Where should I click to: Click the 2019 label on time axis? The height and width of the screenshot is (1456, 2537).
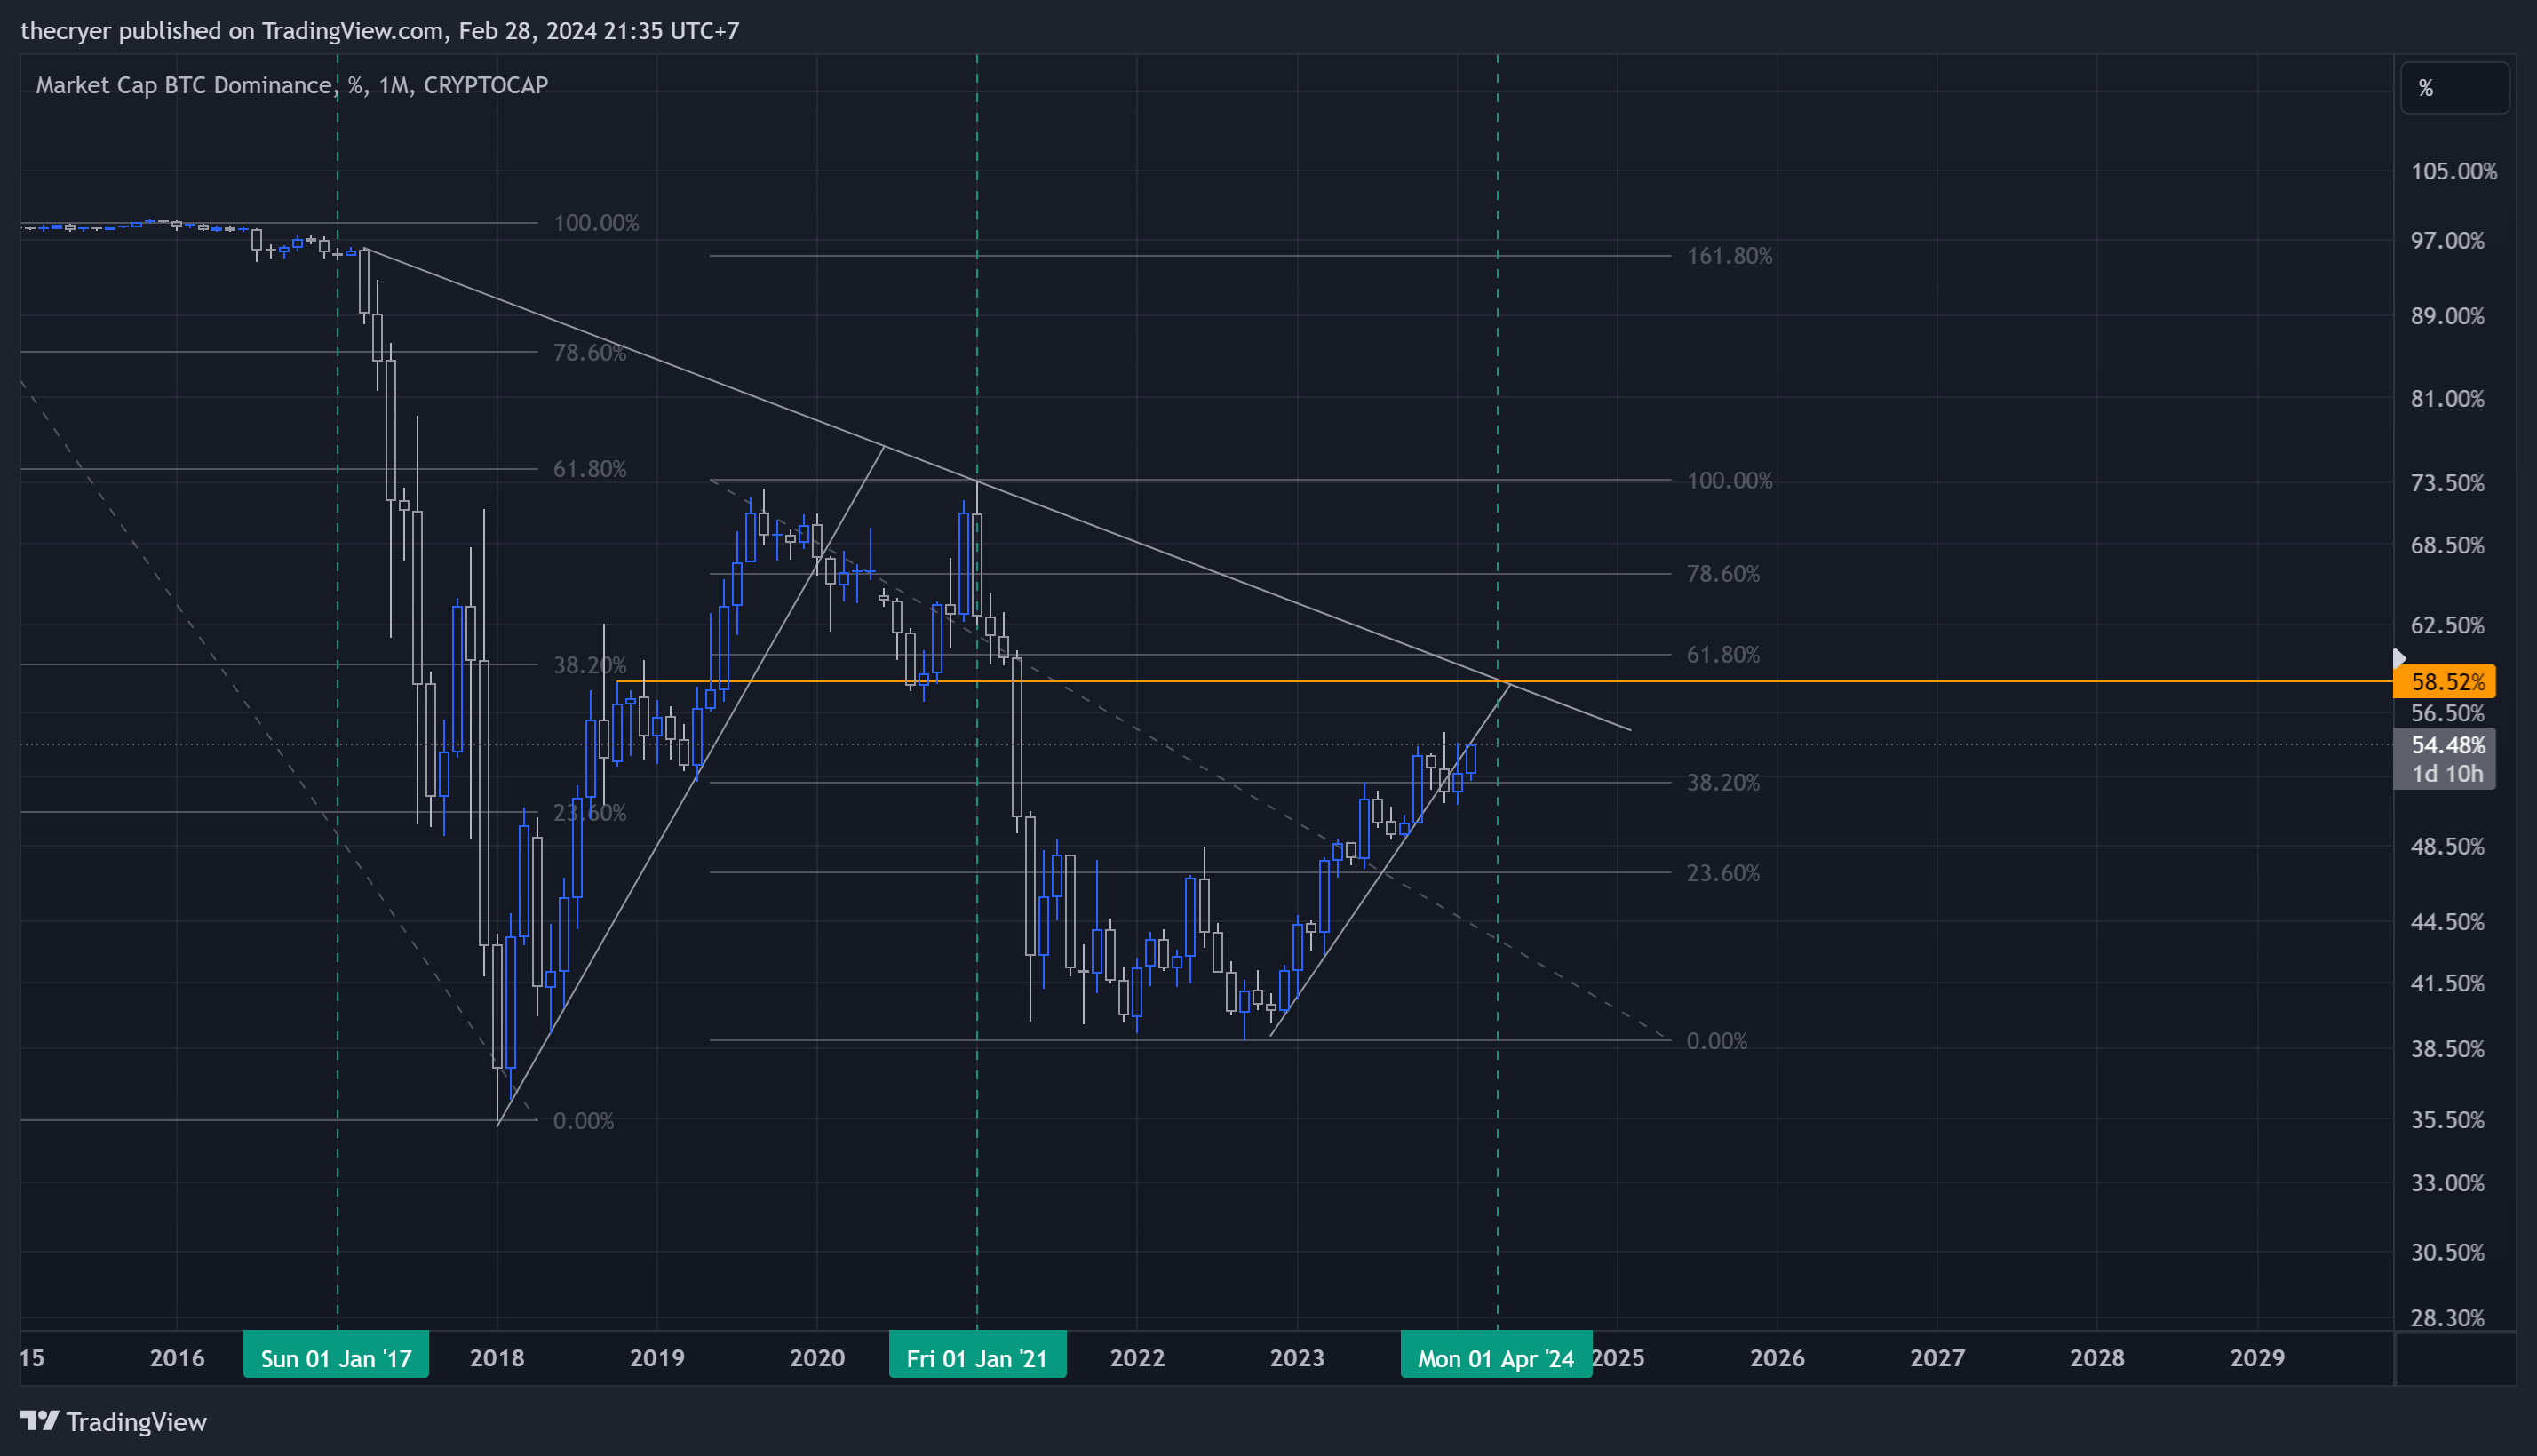pyautogui.click(x=657, y=1358)
